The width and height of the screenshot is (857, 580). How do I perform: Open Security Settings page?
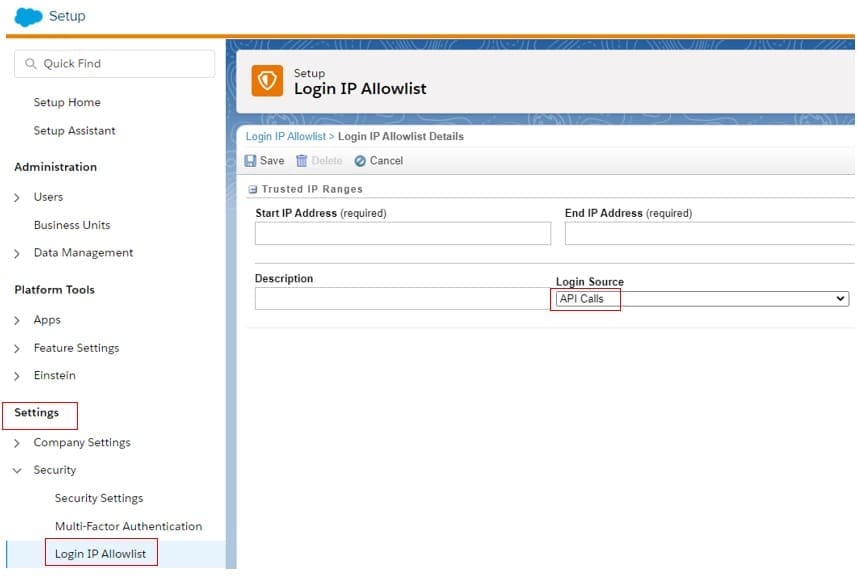(99, 498)
